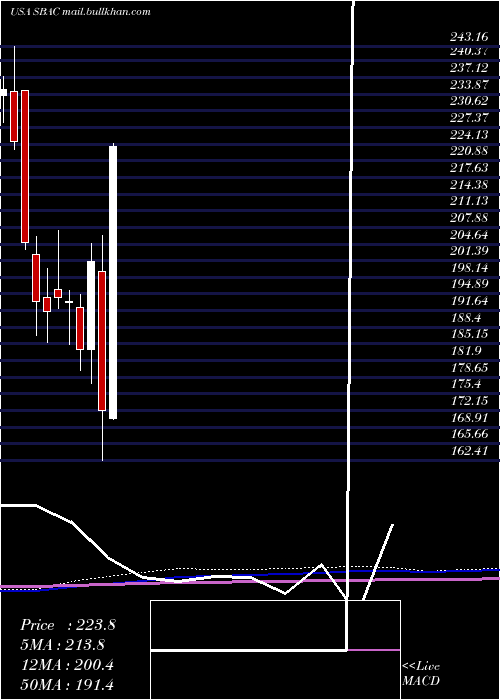500x700 pixels.
Task: Click the '50MA : 191.4' readout
Action: click(69, 685)
